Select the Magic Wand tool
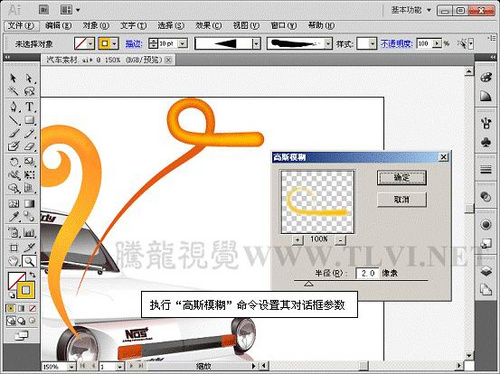 click(13, 91)
